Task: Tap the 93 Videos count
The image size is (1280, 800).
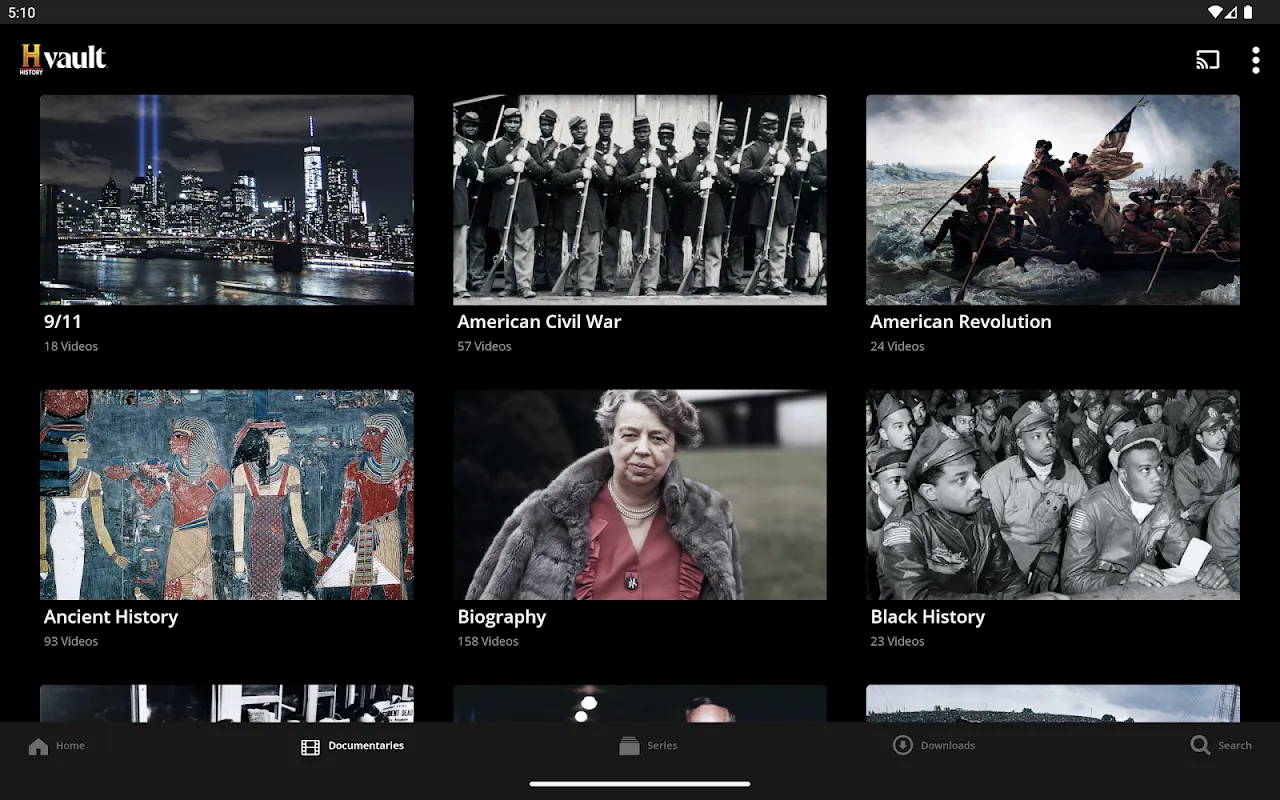Action: (x=71, y=642)
